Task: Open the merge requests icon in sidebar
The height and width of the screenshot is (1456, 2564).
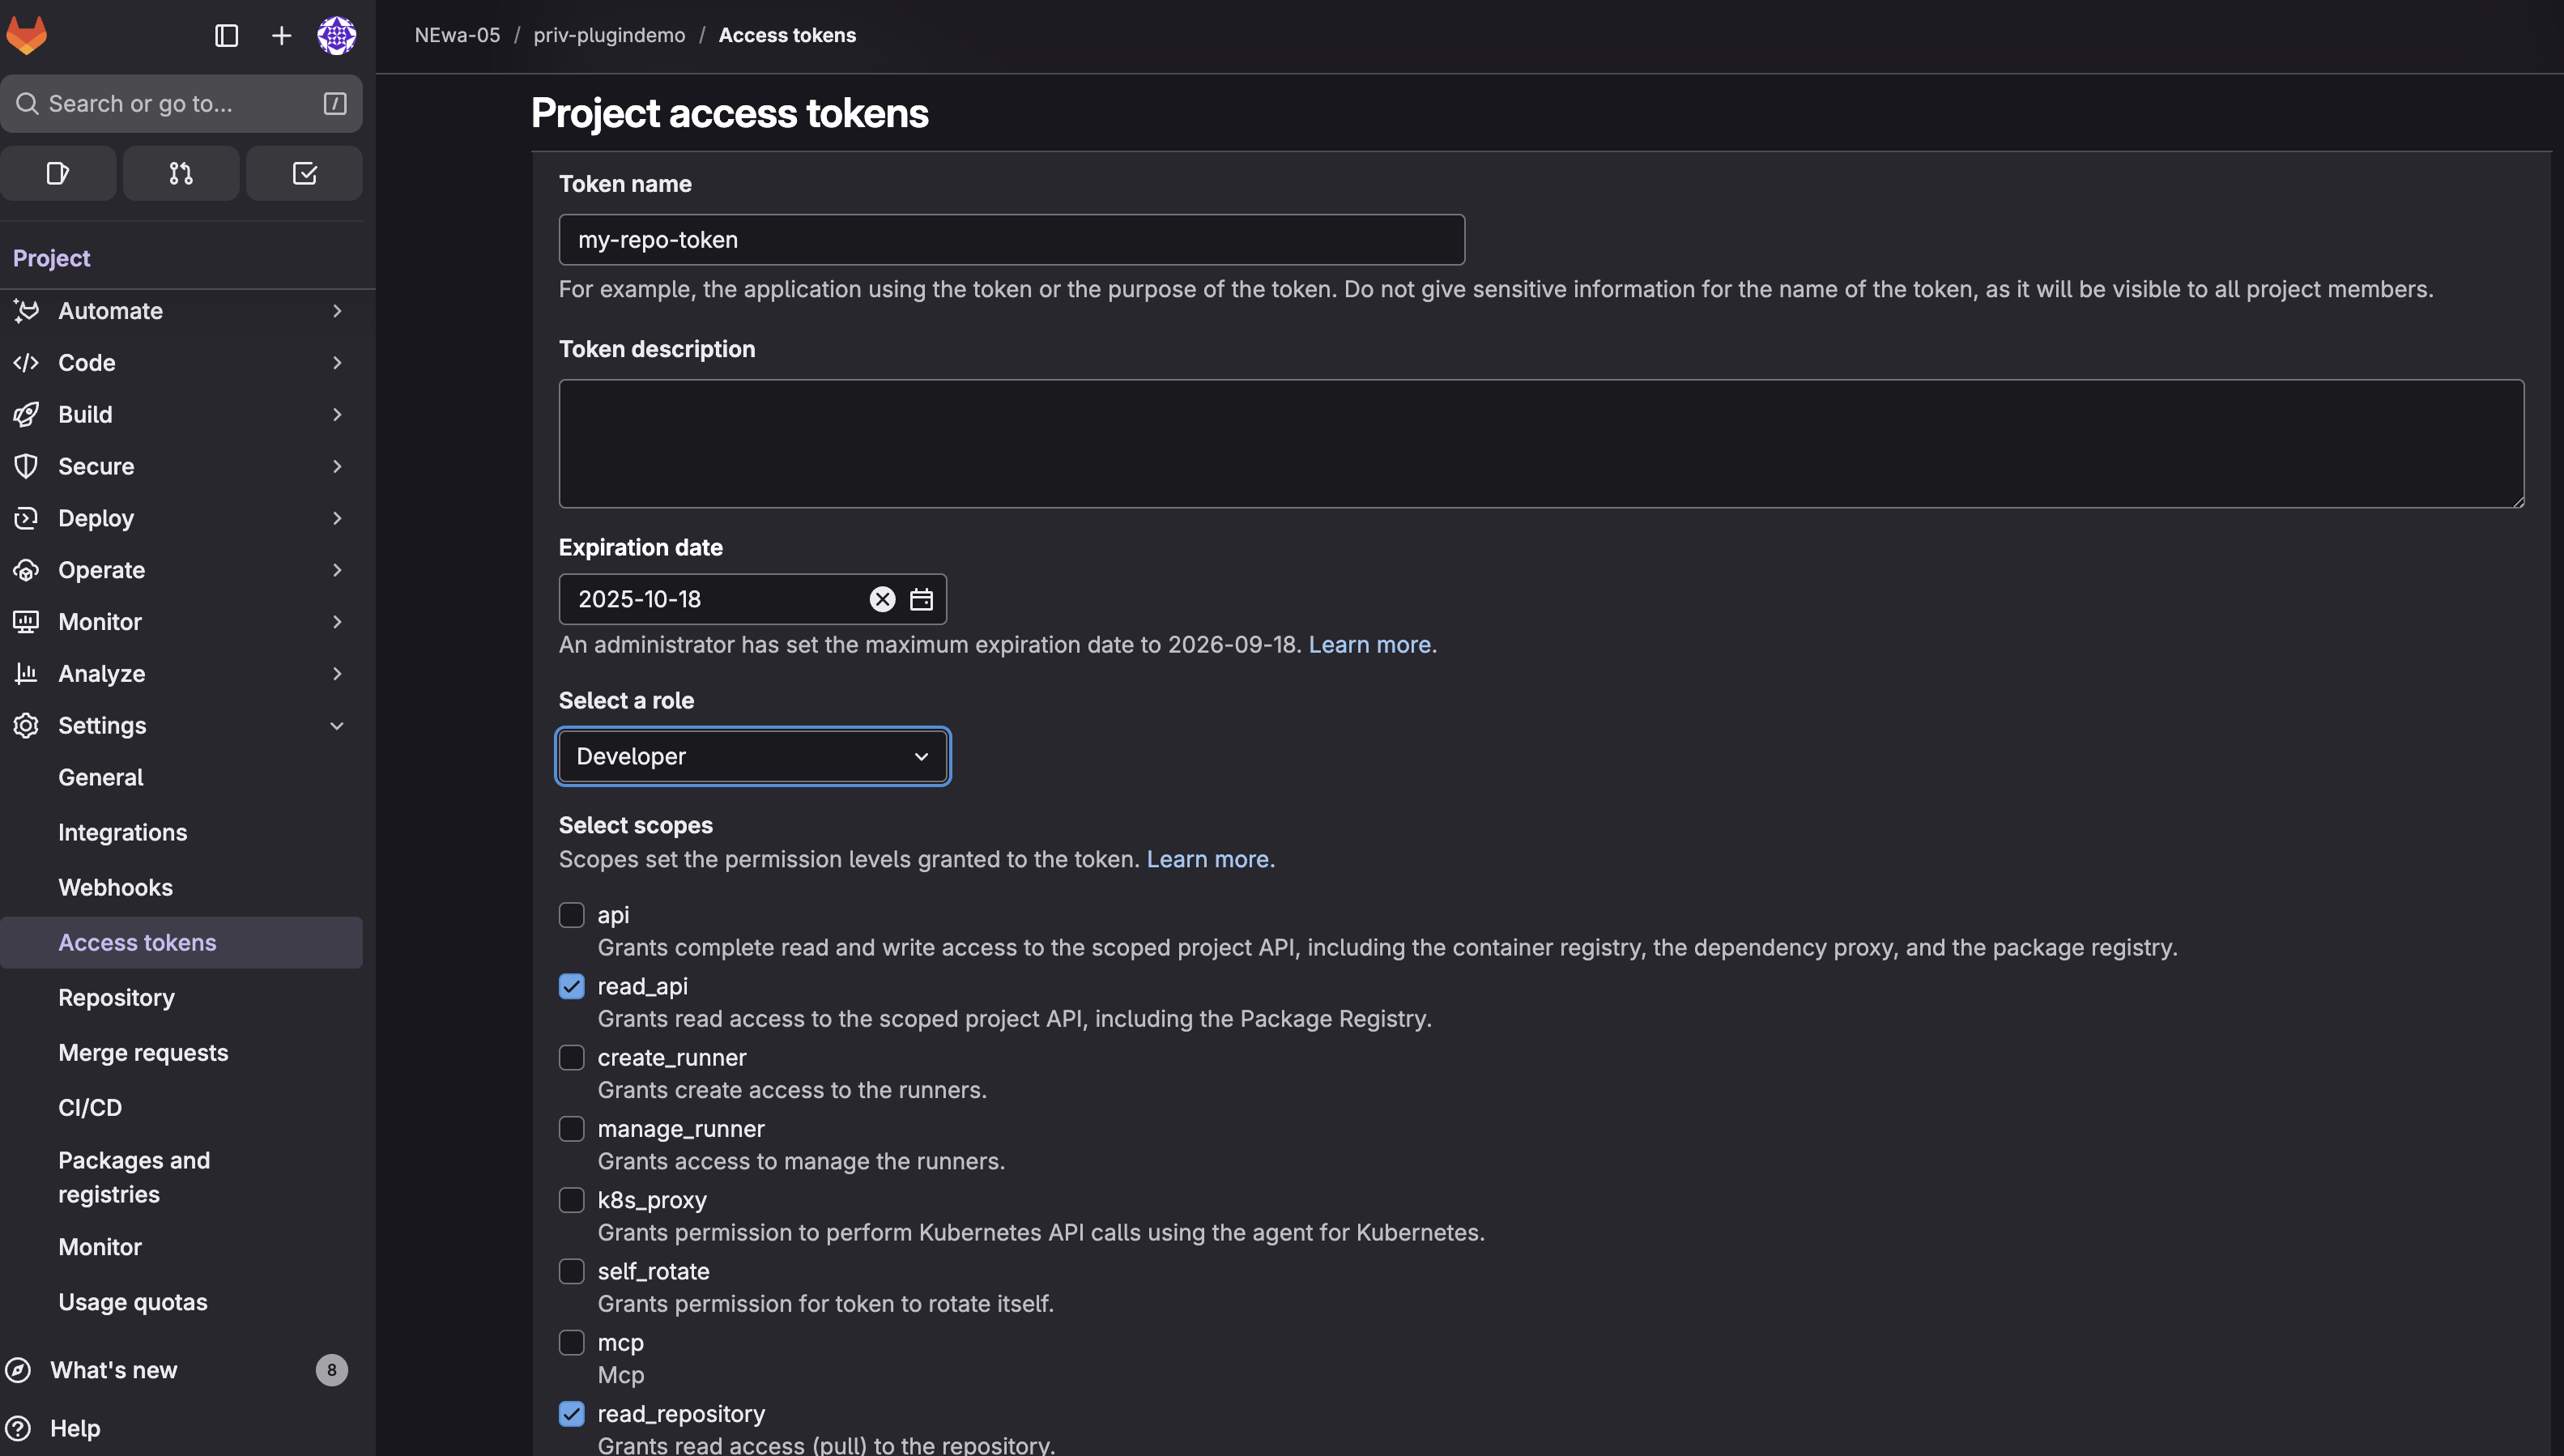Action: point(181,173)
